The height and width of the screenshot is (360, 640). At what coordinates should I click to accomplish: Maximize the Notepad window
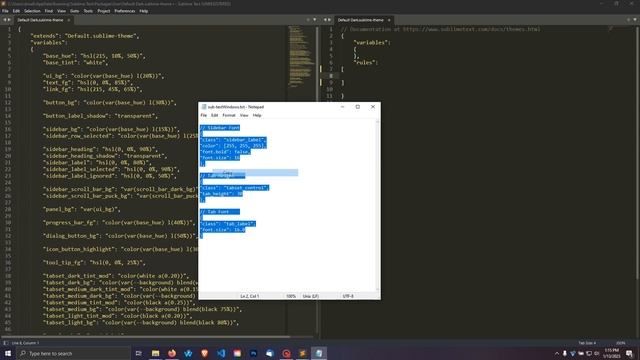(358, 107)
